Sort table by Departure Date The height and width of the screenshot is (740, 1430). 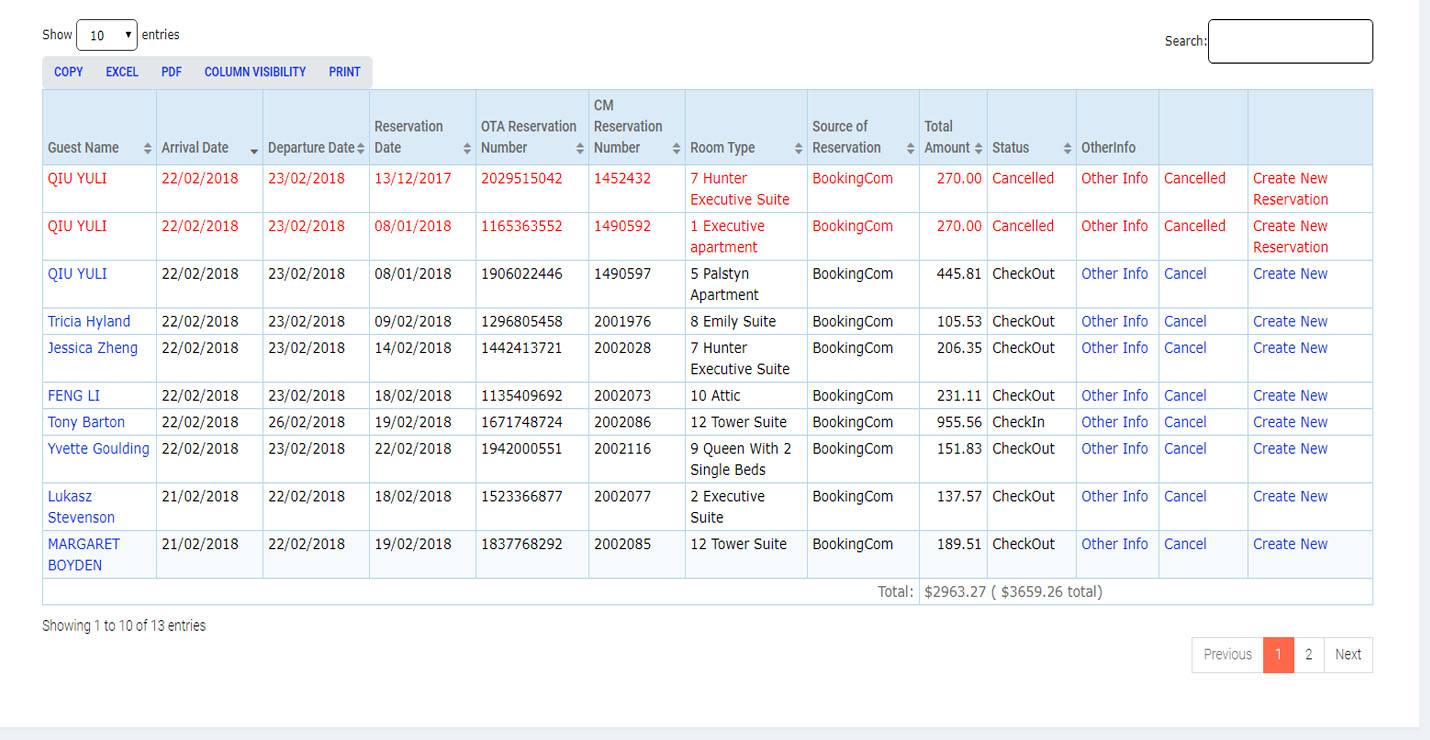361,148
